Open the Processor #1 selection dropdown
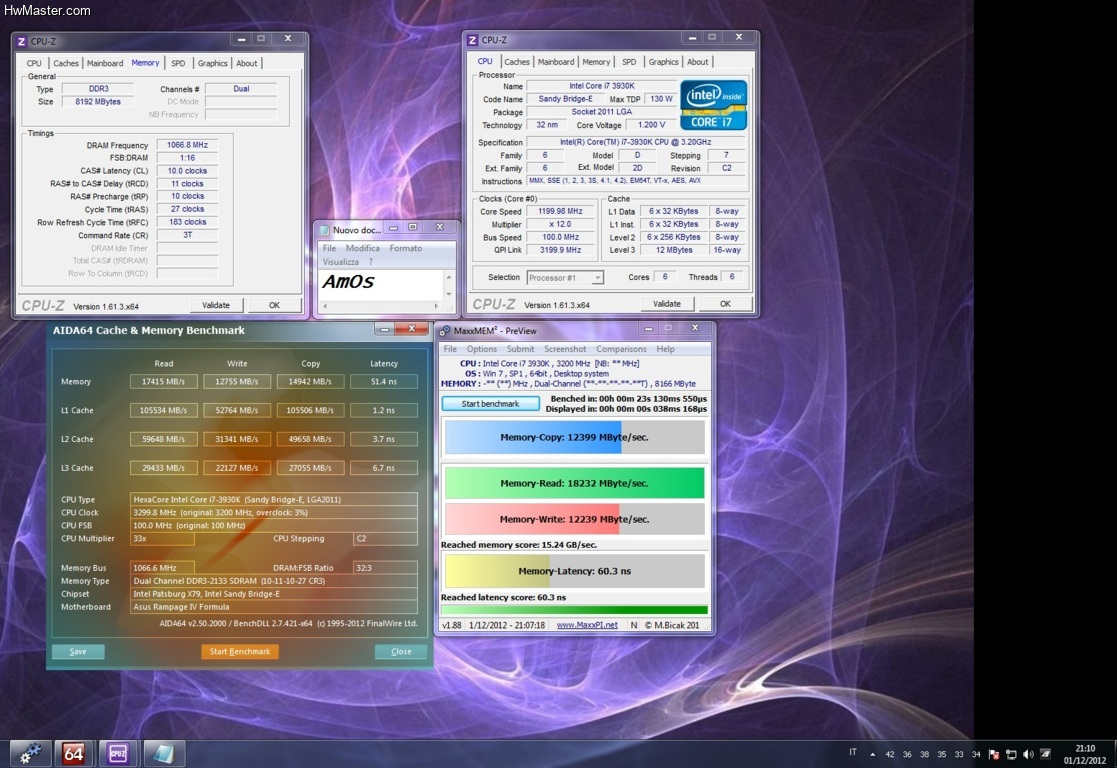Image resolution: width=1117 pixels, height=768 pixels. click(565, 277)
